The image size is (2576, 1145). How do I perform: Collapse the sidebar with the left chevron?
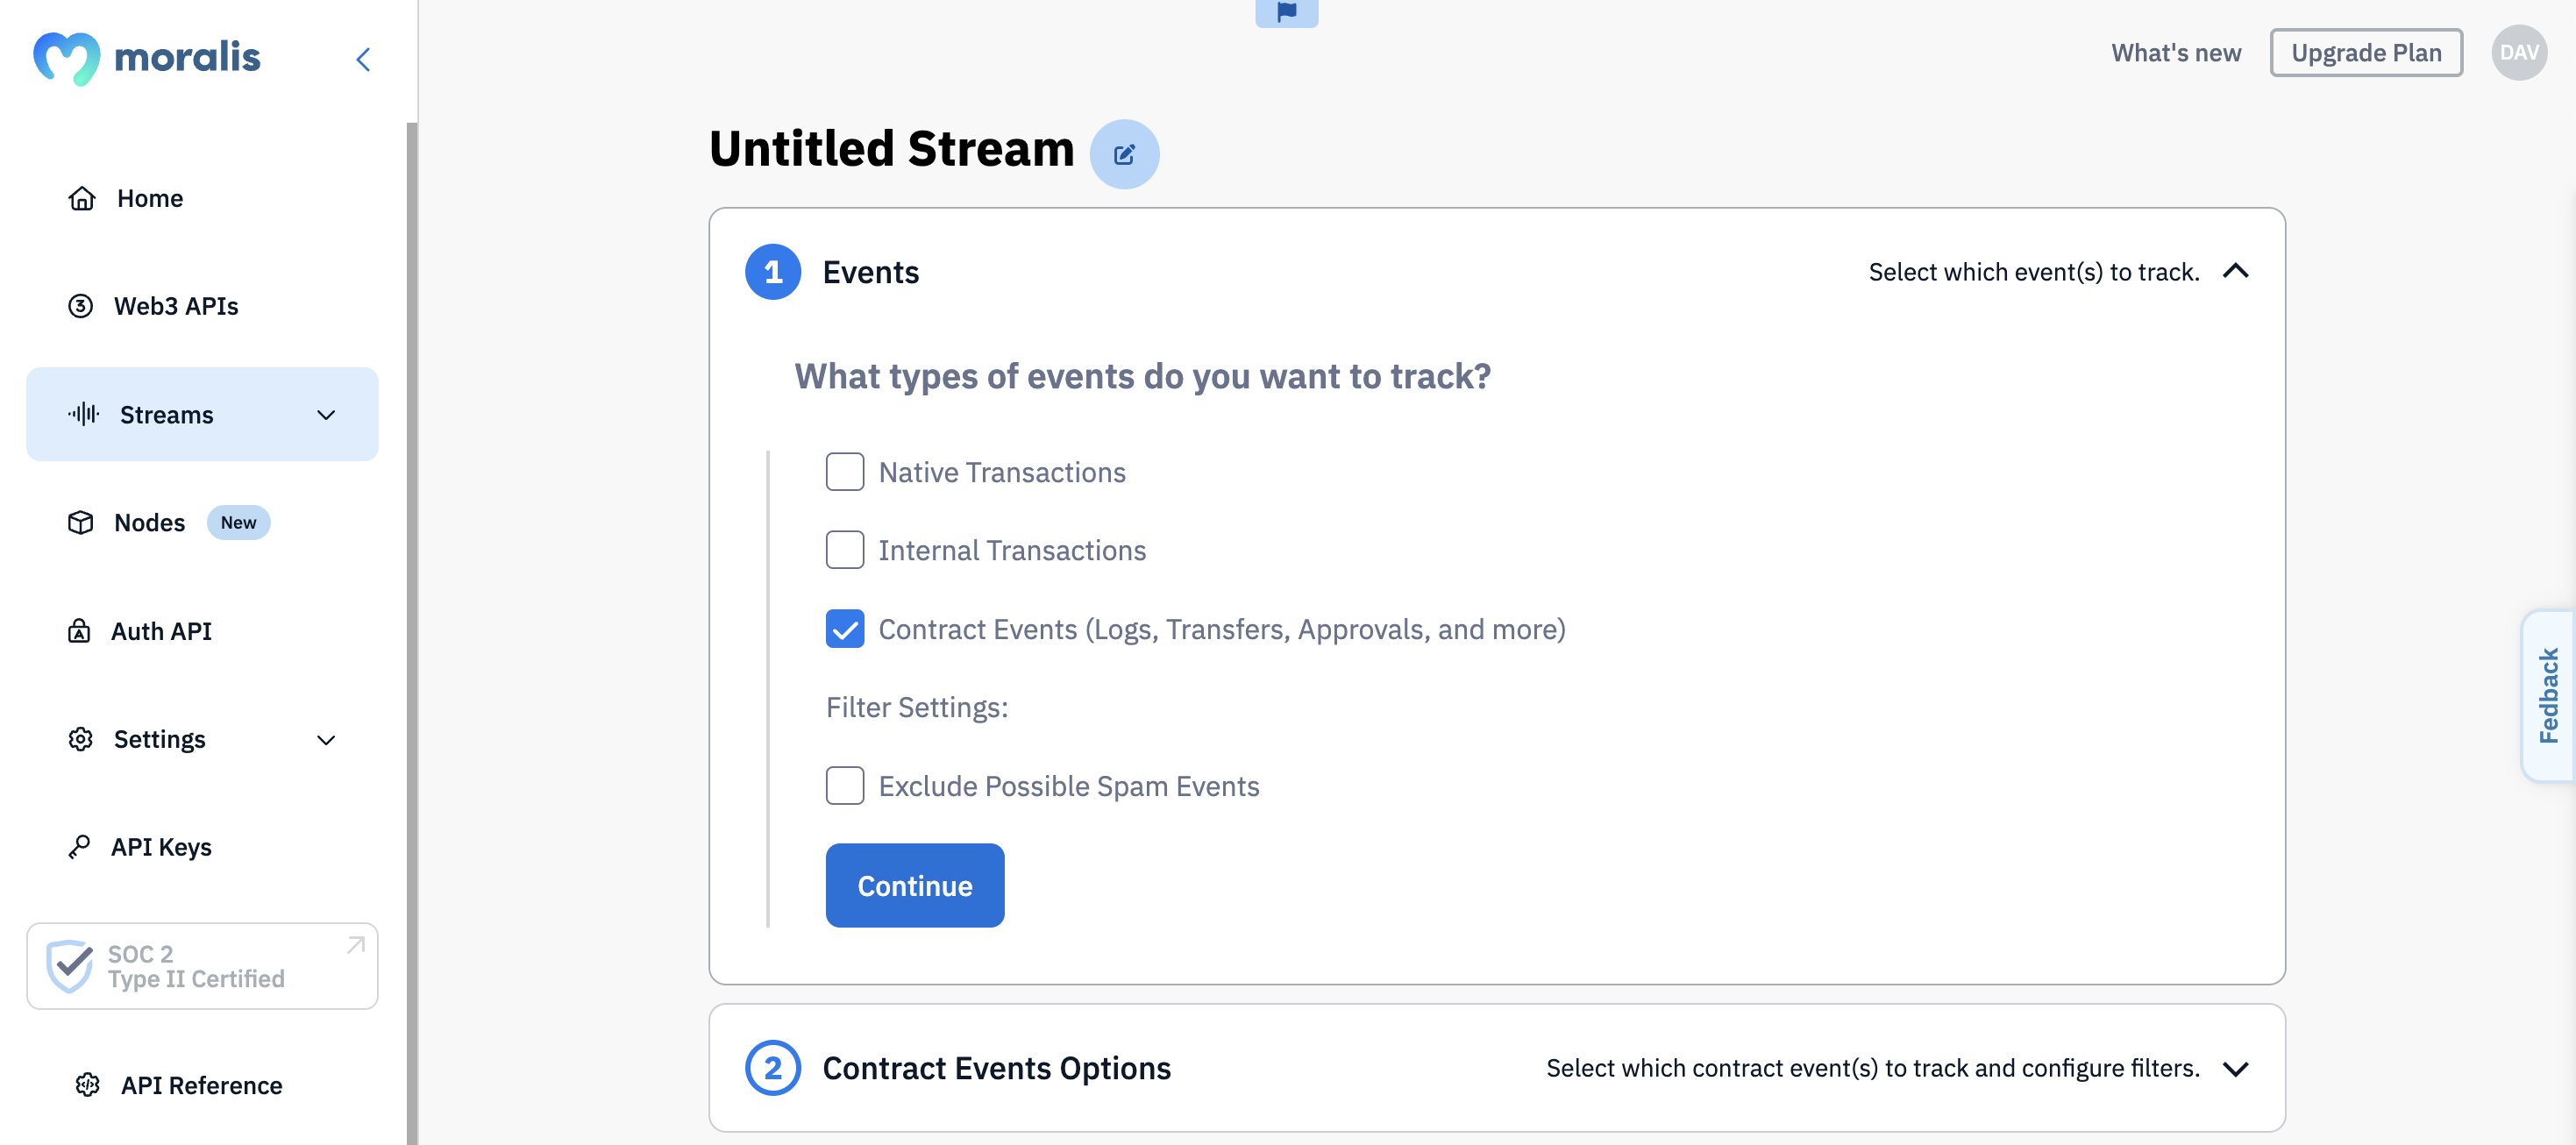click(x=363, y=59)
